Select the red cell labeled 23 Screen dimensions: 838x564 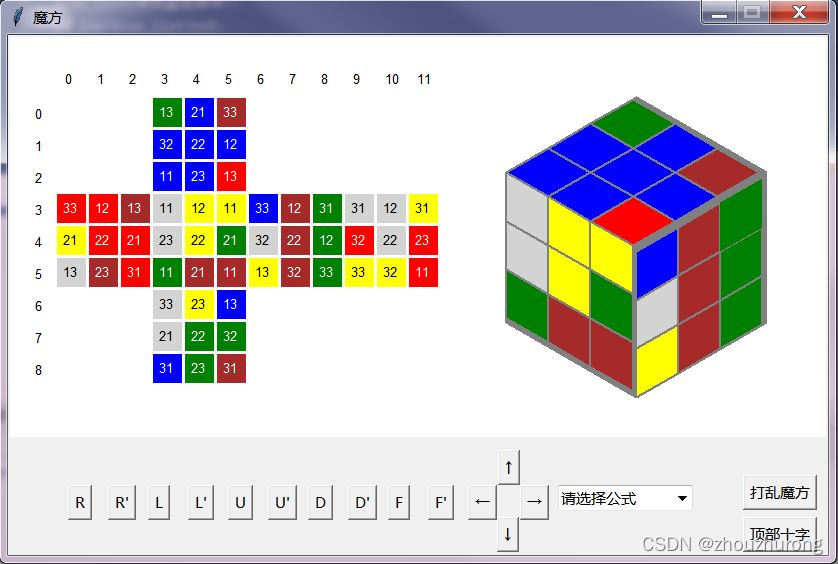coord(423,241)
